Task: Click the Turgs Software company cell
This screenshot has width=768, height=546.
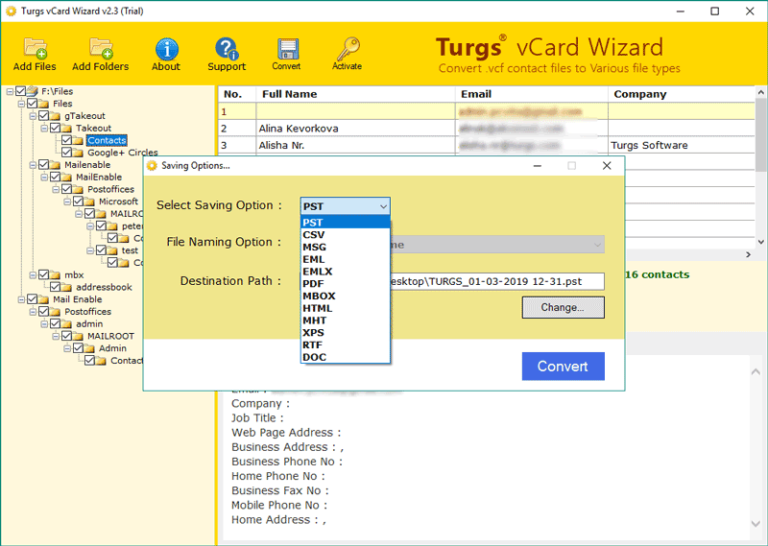Action: tap(681, 145)
